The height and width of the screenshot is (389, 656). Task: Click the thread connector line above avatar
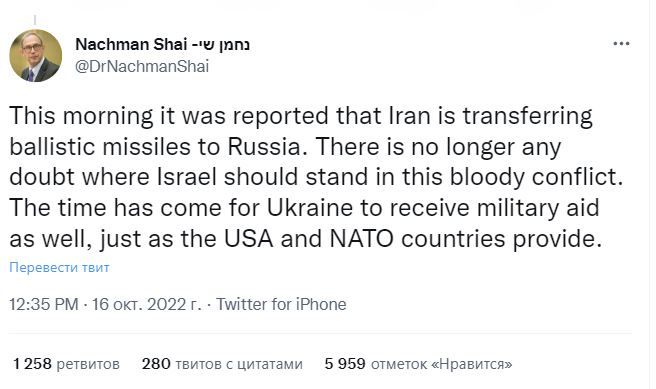pyautogui.click(x=35, y=20)
